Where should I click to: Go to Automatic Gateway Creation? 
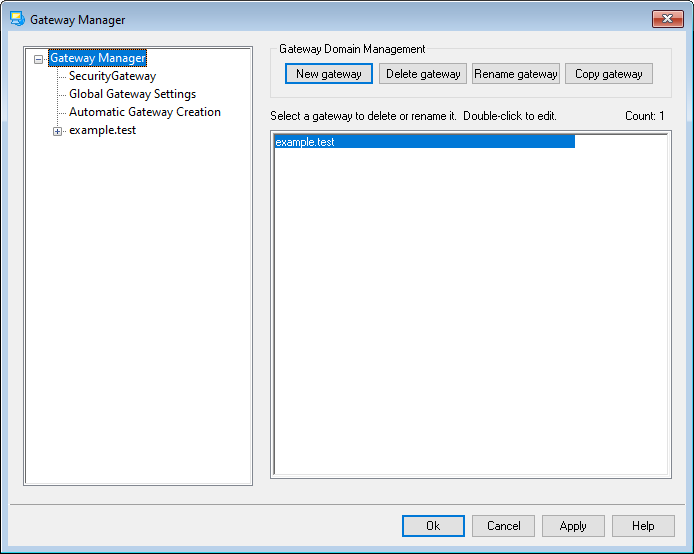point(145,112)
